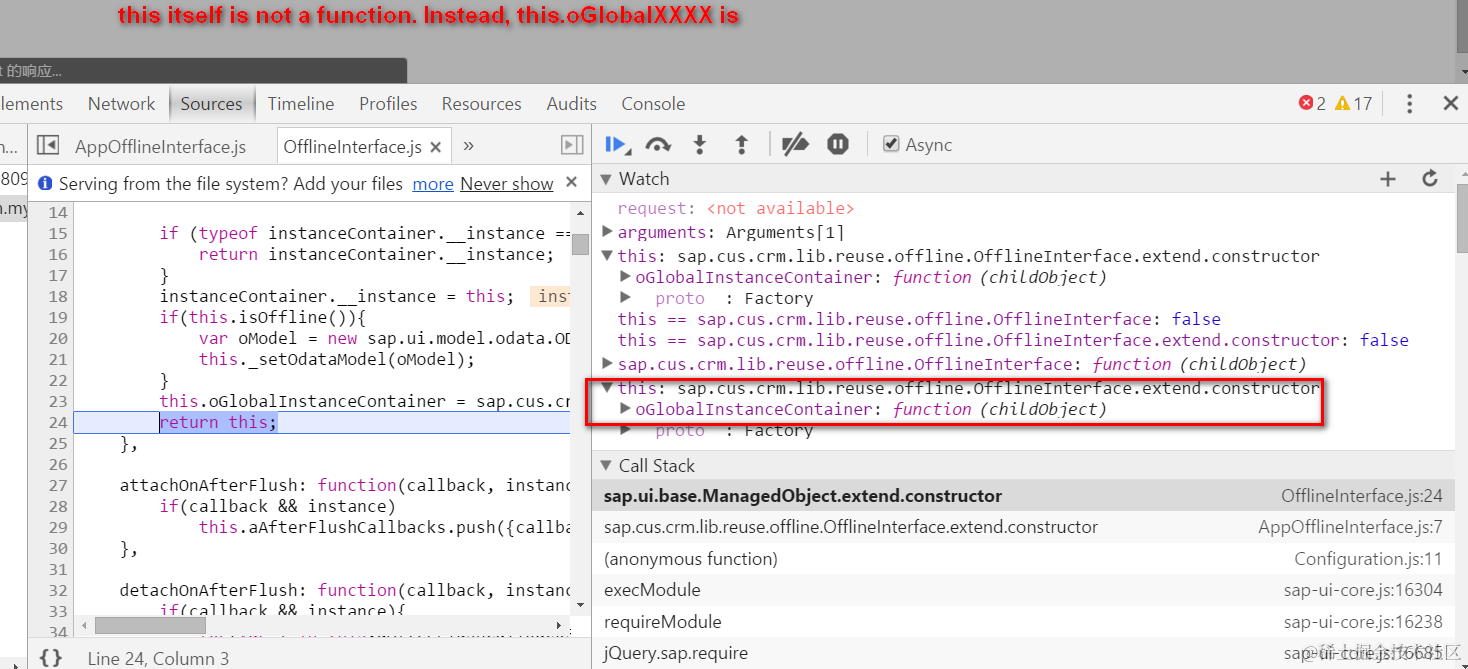Open the Profiles tab
The height and width of the screenshot is (669, 1468).
388,104
